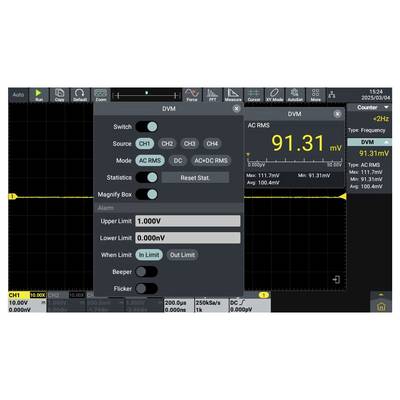
Task: Select CH3 as DVM source
Action: [x=189, y=144]
